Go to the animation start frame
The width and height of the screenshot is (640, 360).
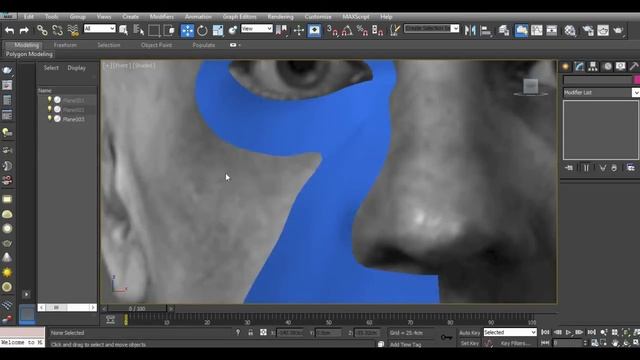click(545, 332)
